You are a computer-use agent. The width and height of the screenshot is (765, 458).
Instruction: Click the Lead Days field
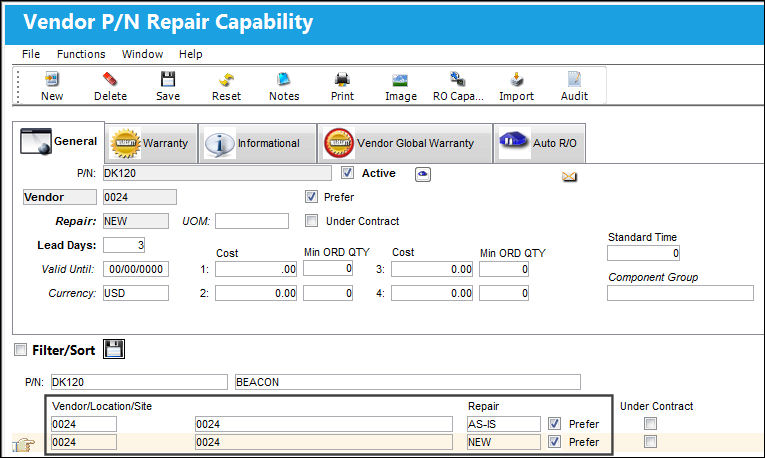click(124, 245)
